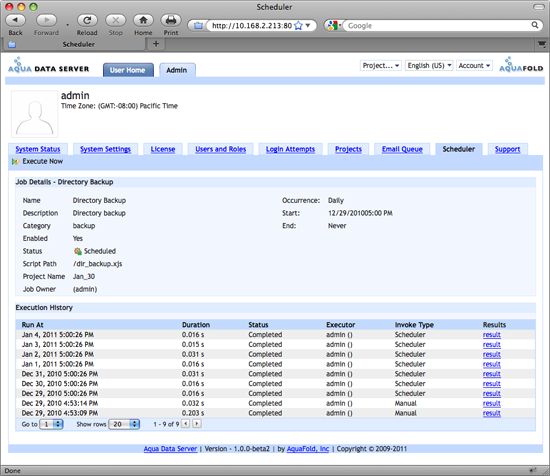550x476 pixels.
Task: Click the Execute Now play icon
Action: pyautogui.click(x=15, y=162)
